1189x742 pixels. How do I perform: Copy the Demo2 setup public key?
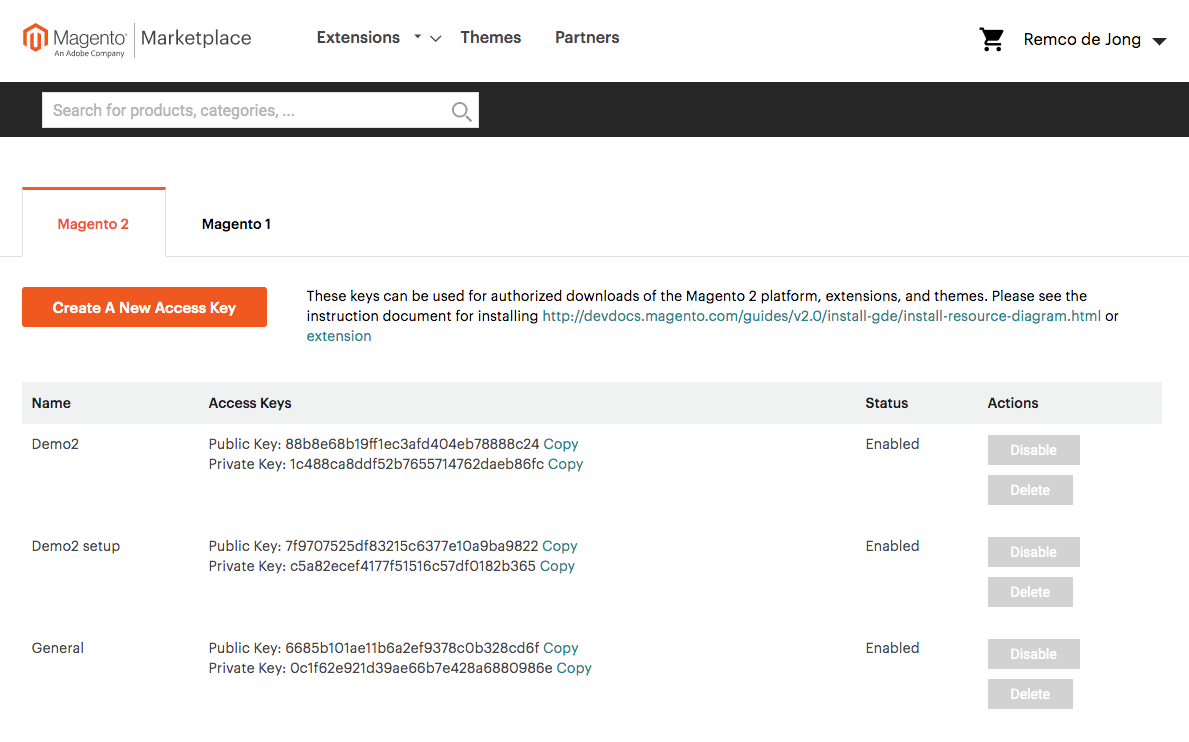559,546
